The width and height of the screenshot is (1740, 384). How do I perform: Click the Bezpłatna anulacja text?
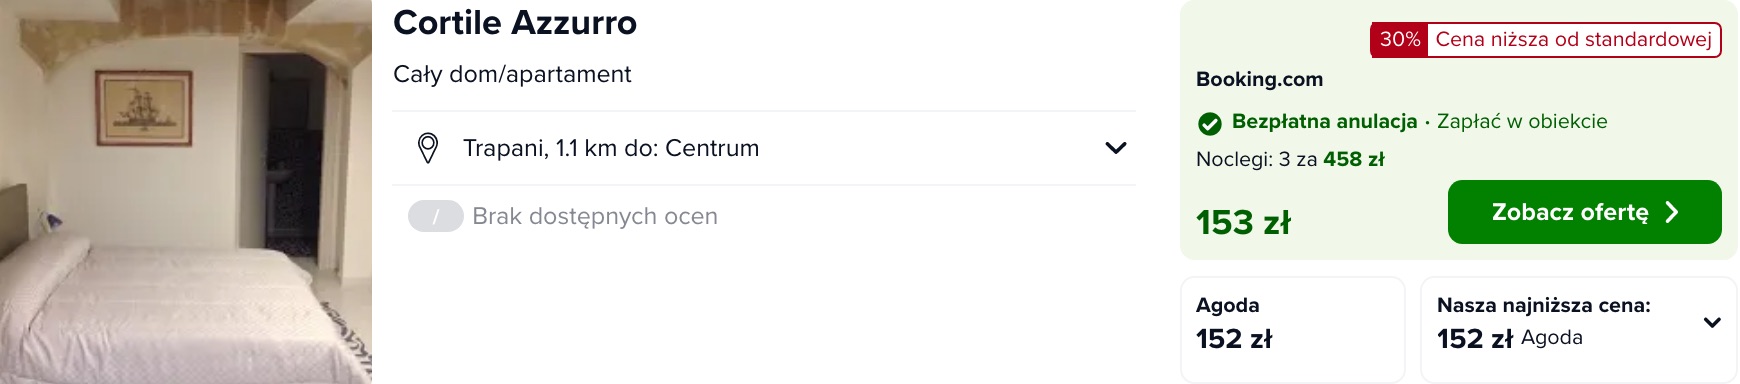(x=1324, y=121)
